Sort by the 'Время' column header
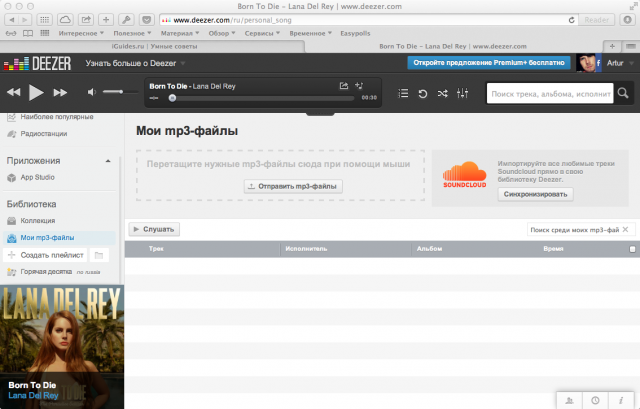The width and height of the screenshot is (640, 409). (x=553, y=249)
